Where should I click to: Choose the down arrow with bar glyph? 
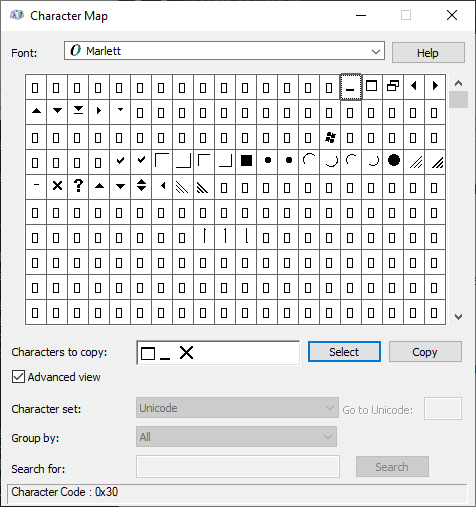[x=78, y=112]
